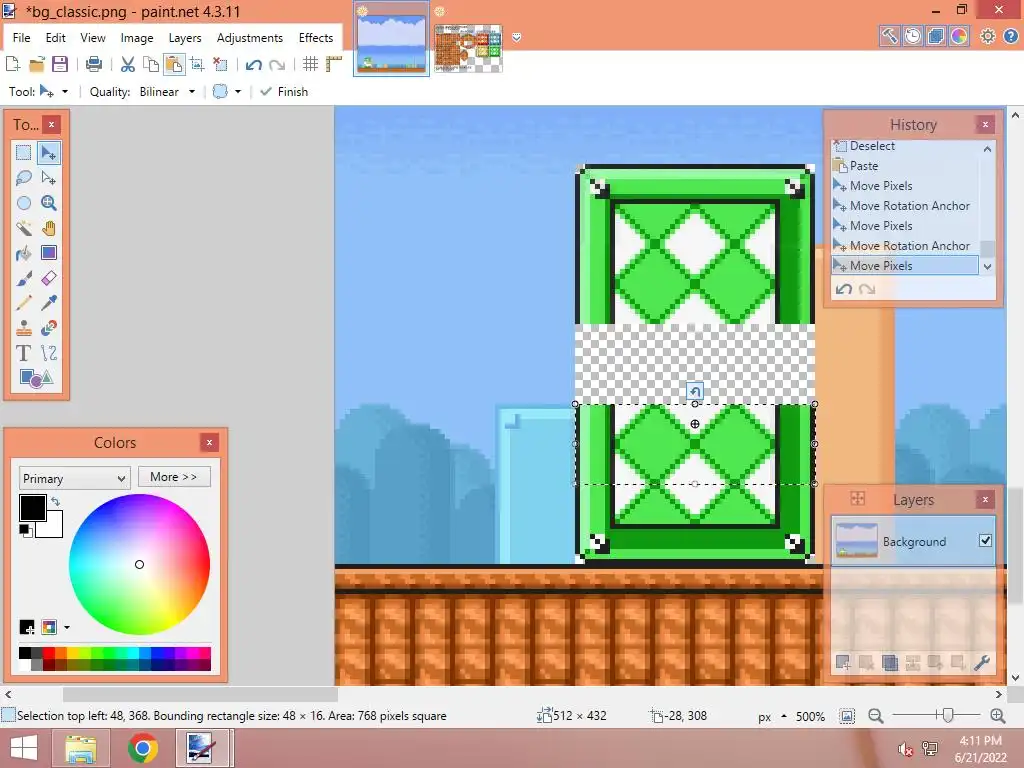Select the Paint Bucket tool
Viewport: 1024px width, 768px height.
[x=24, y=253]
